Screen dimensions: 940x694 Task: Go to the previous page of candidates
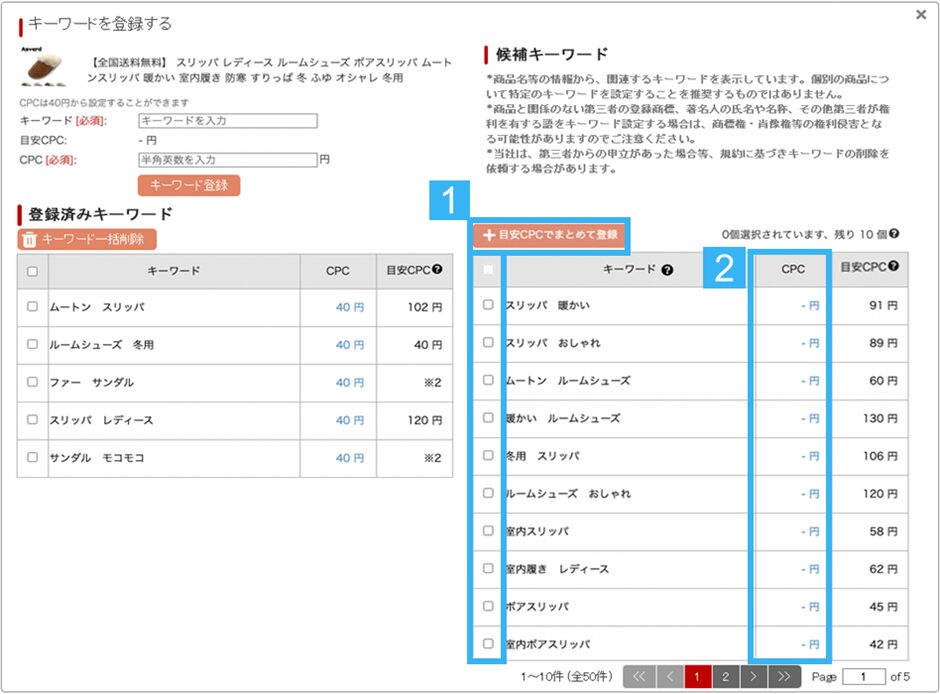pyautogui.click(x=669, y=677)
